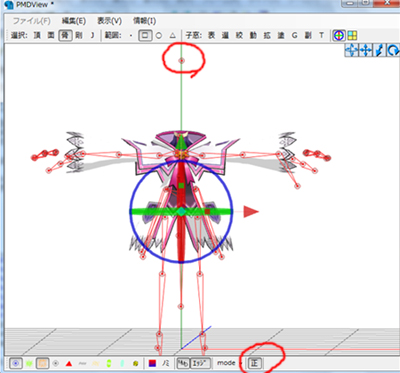Select the yellow four-square grid icon
The width and height of the screenshot is (400, 373).
coord(352,35)
